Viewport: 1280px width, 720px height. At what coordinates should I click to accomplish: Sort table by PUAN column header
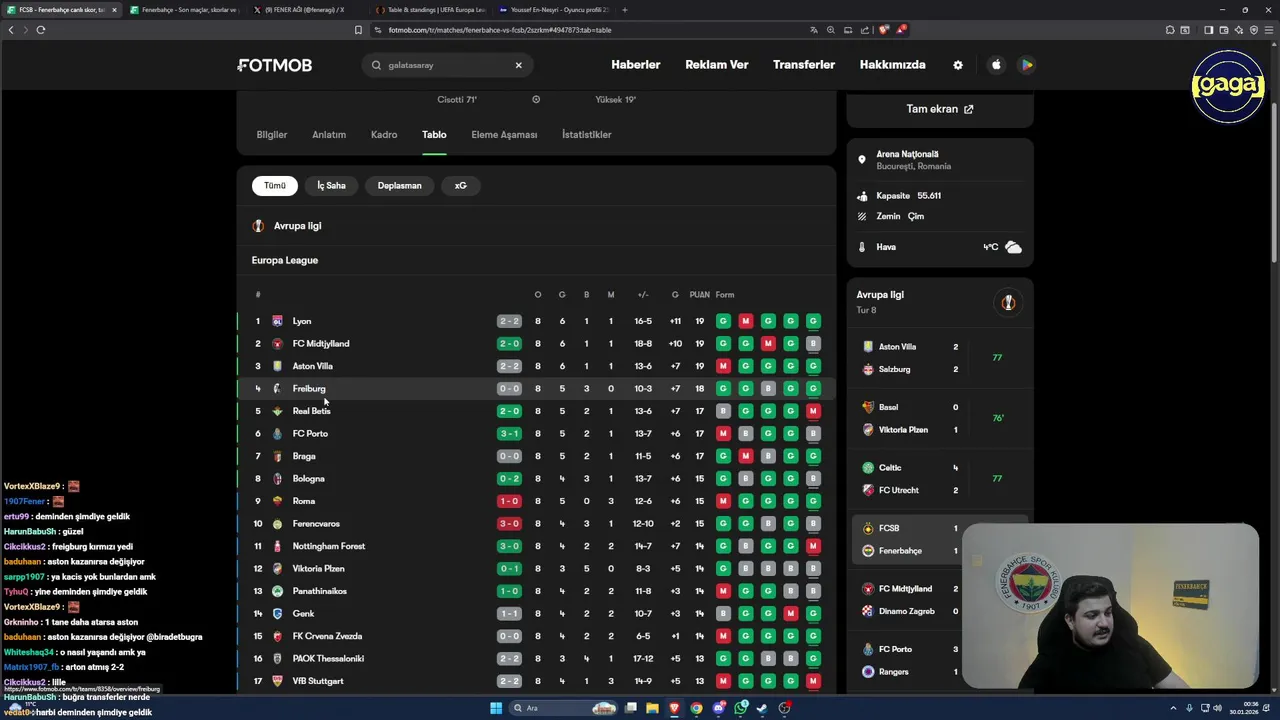pyautogui.click(x=699, y=295)
